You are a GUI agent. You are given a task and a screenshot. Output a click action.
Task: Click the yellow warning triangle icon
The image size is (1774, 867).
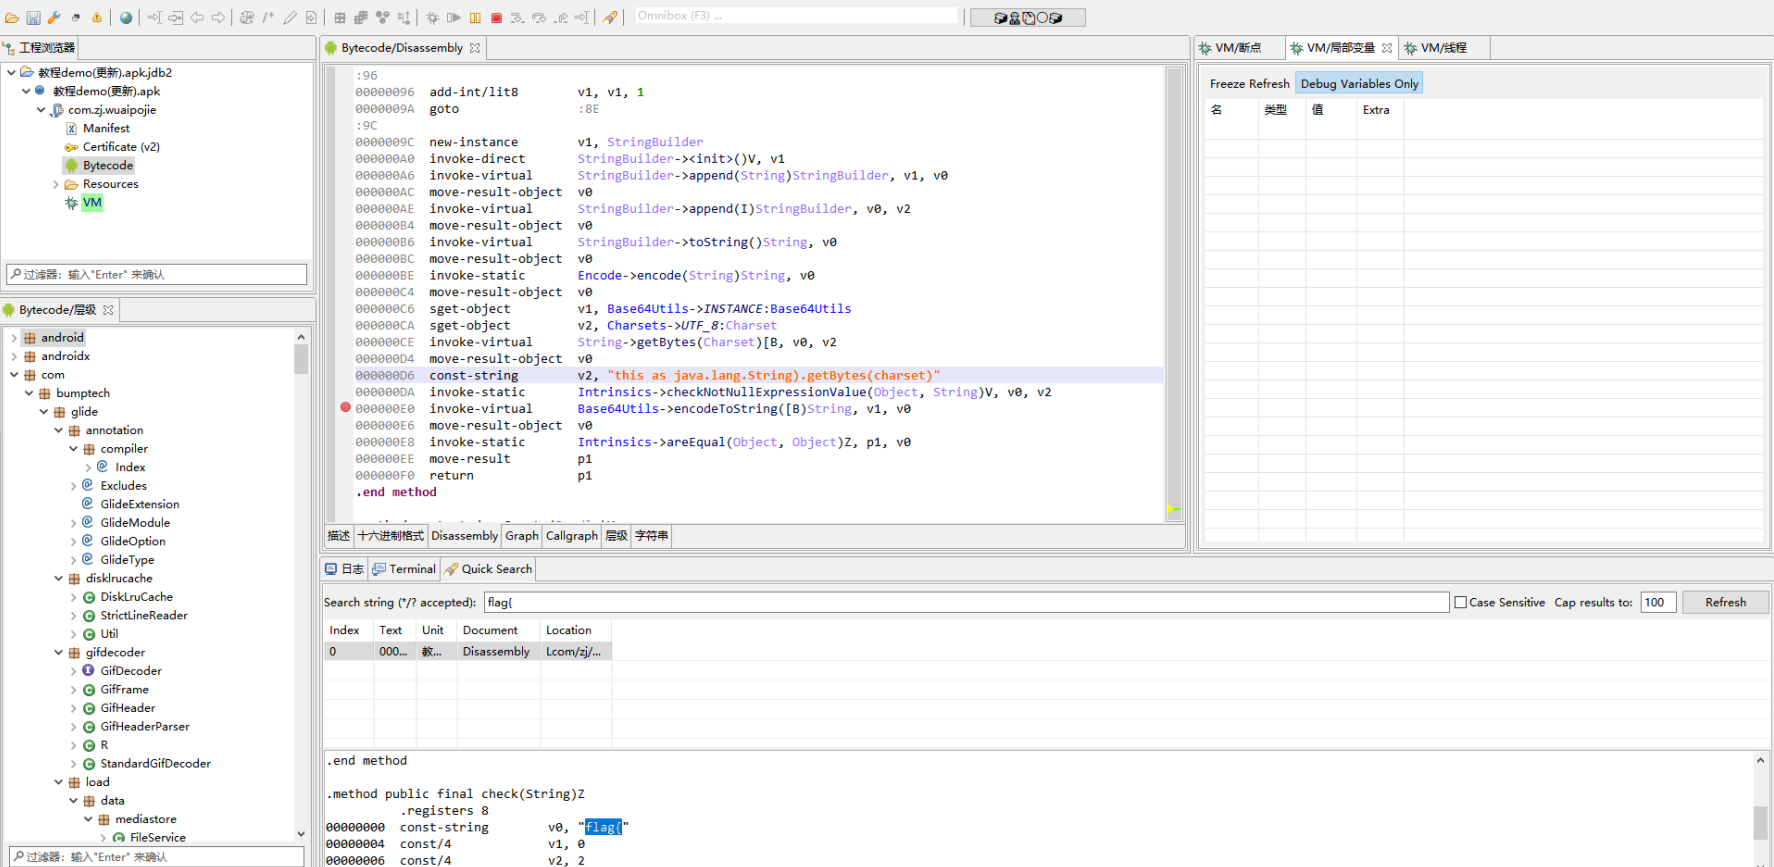coord(97,17)
